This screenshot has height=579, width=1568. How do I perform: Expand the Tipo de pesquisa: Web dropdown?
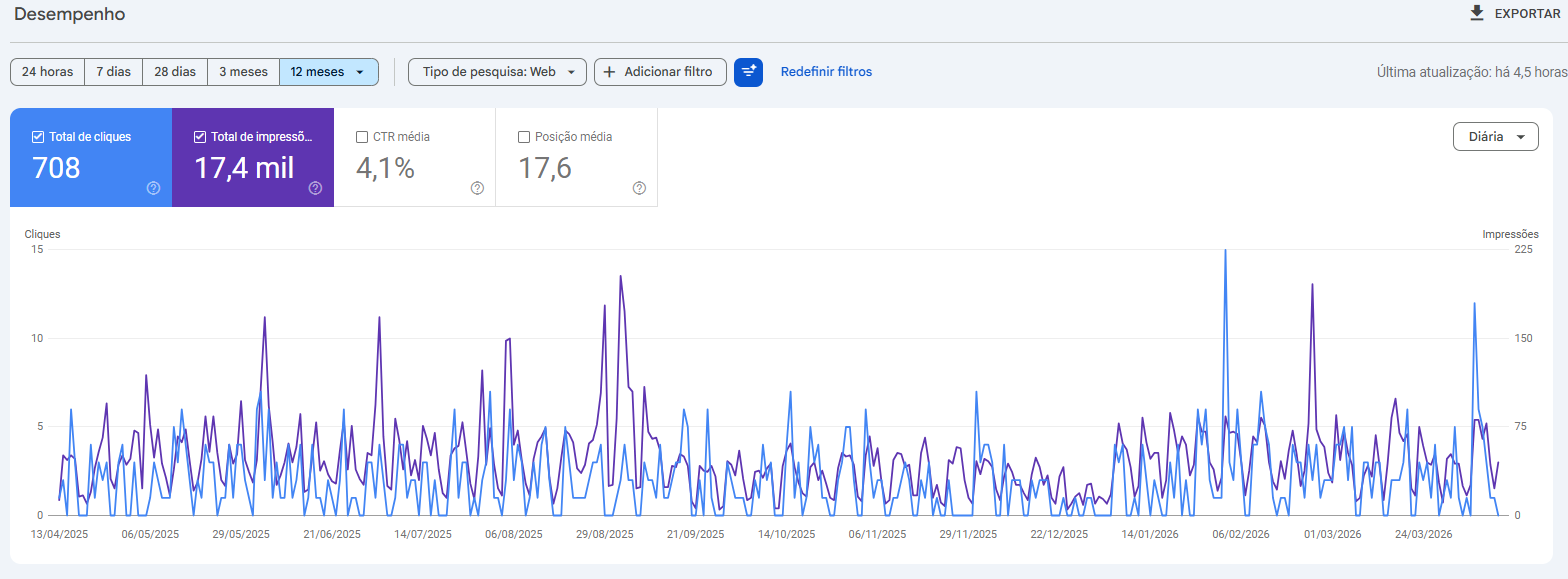(x=496, y=72)
